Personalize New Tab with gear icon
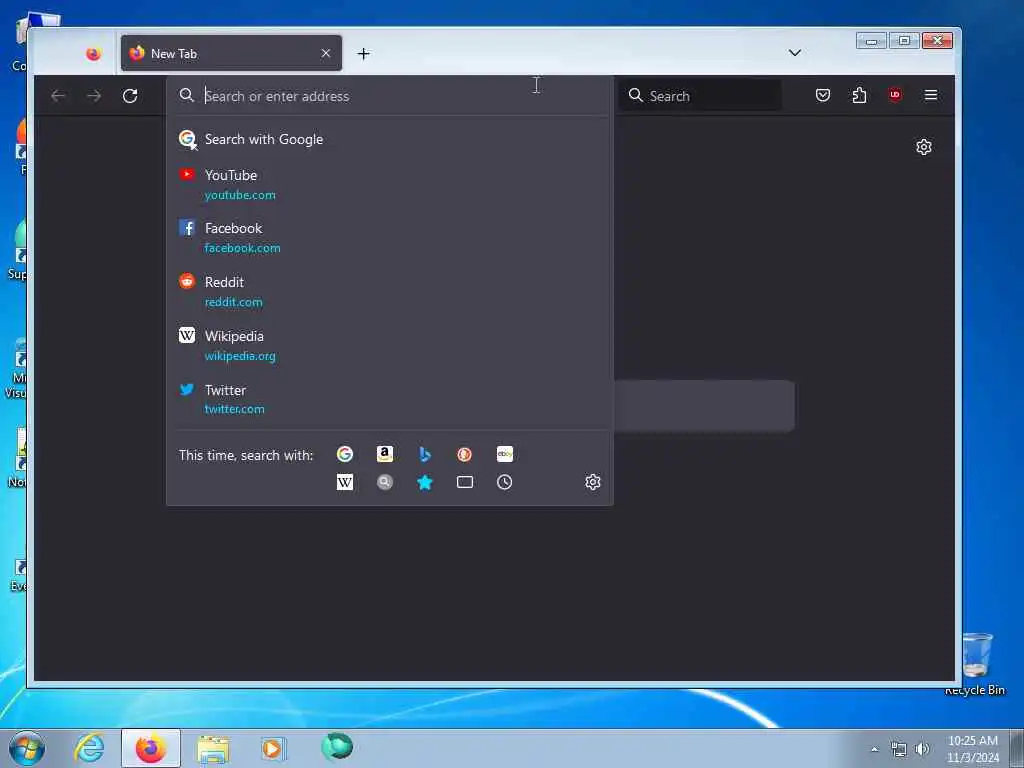This screenshot has width=1024, height=768. (923, 147)
